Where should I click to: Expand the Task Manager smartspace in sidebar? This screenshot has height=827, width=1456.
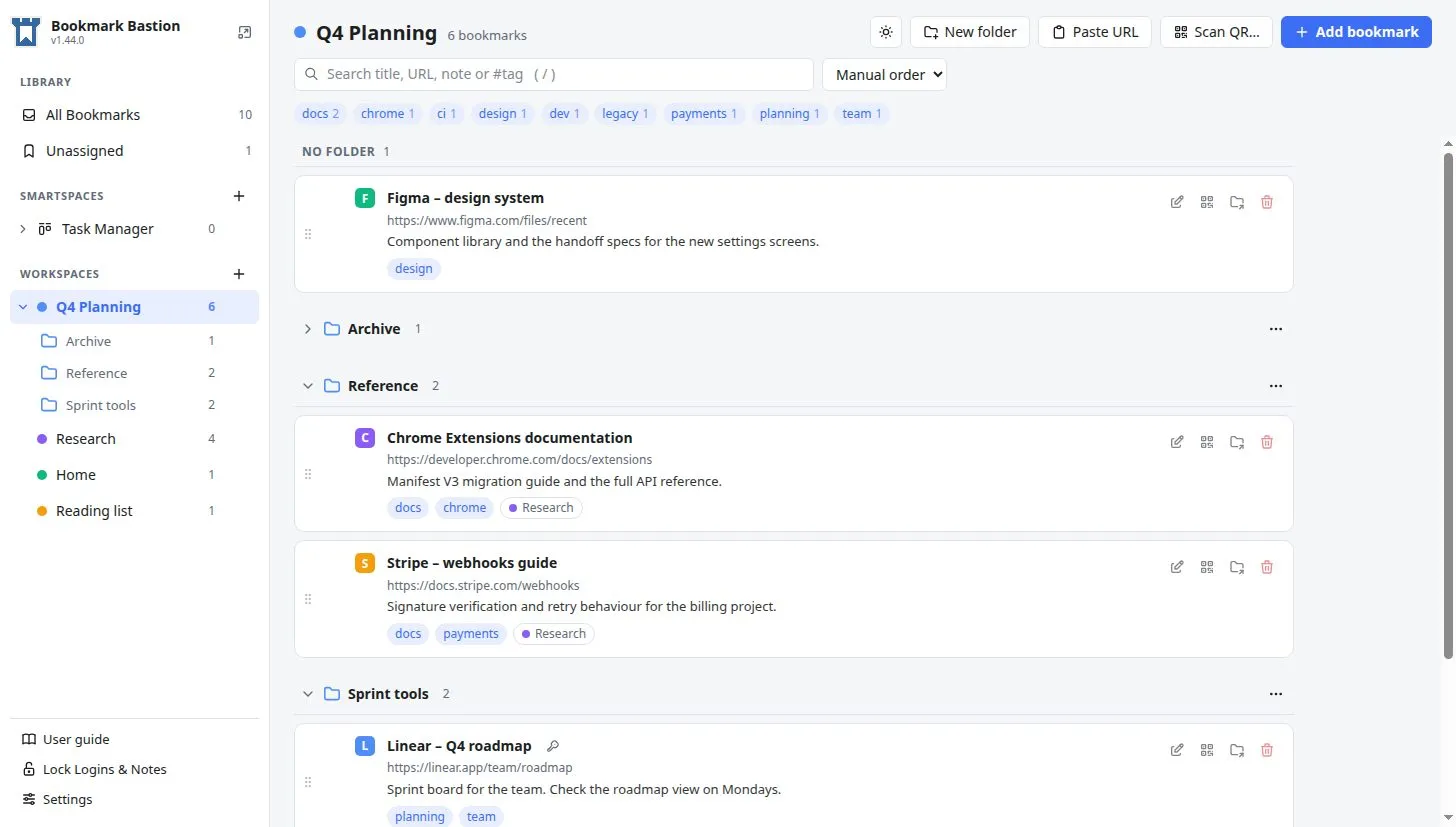click(23, 229)
